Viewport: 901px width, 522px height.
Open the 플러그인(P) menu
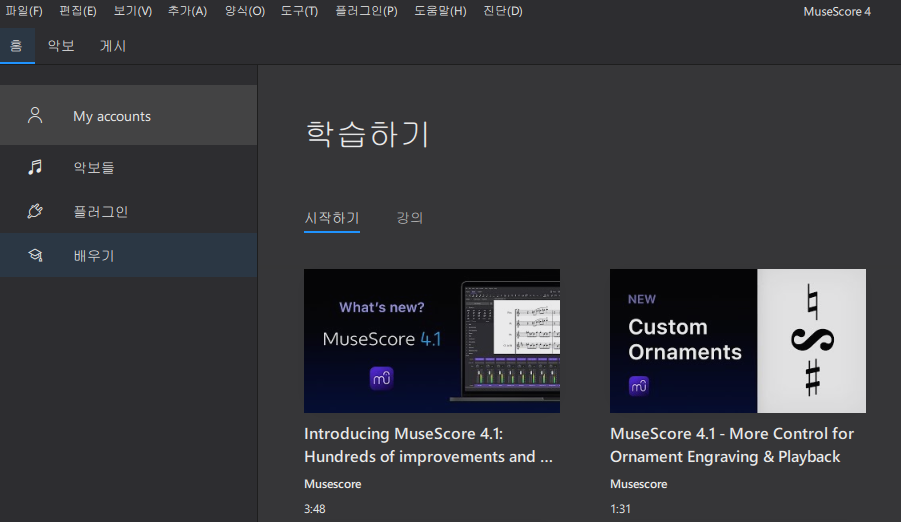[x=367, y=11]
